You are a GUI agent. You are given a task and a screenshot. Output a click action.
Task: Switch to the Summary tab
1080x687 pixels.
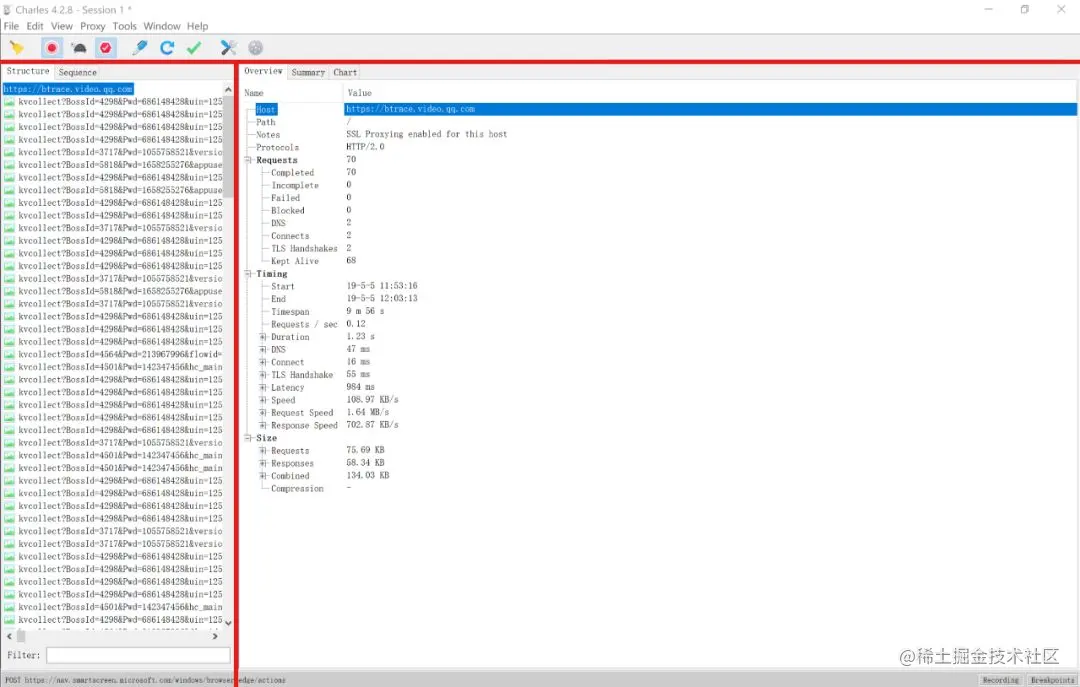308,72
